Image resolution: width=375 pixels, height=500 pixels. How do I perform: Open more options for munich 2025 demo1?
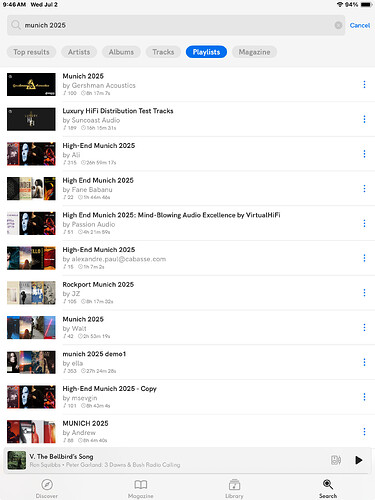coord(364,362)
